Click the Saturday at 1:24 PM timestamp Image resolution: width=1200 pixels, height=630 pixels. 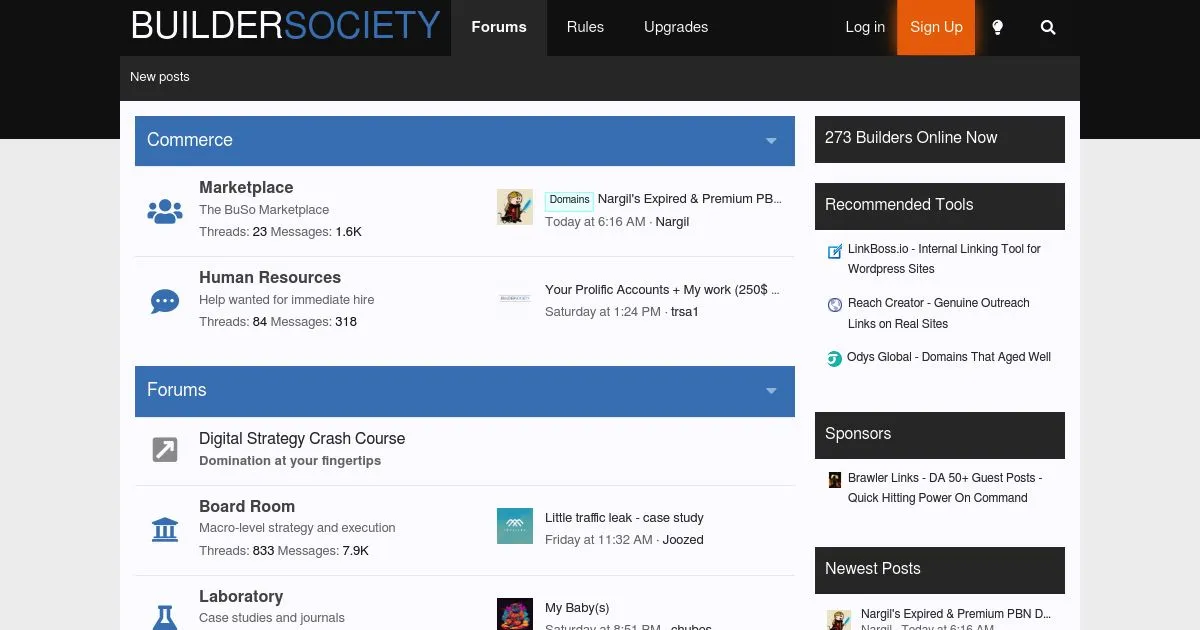[603, 312]
